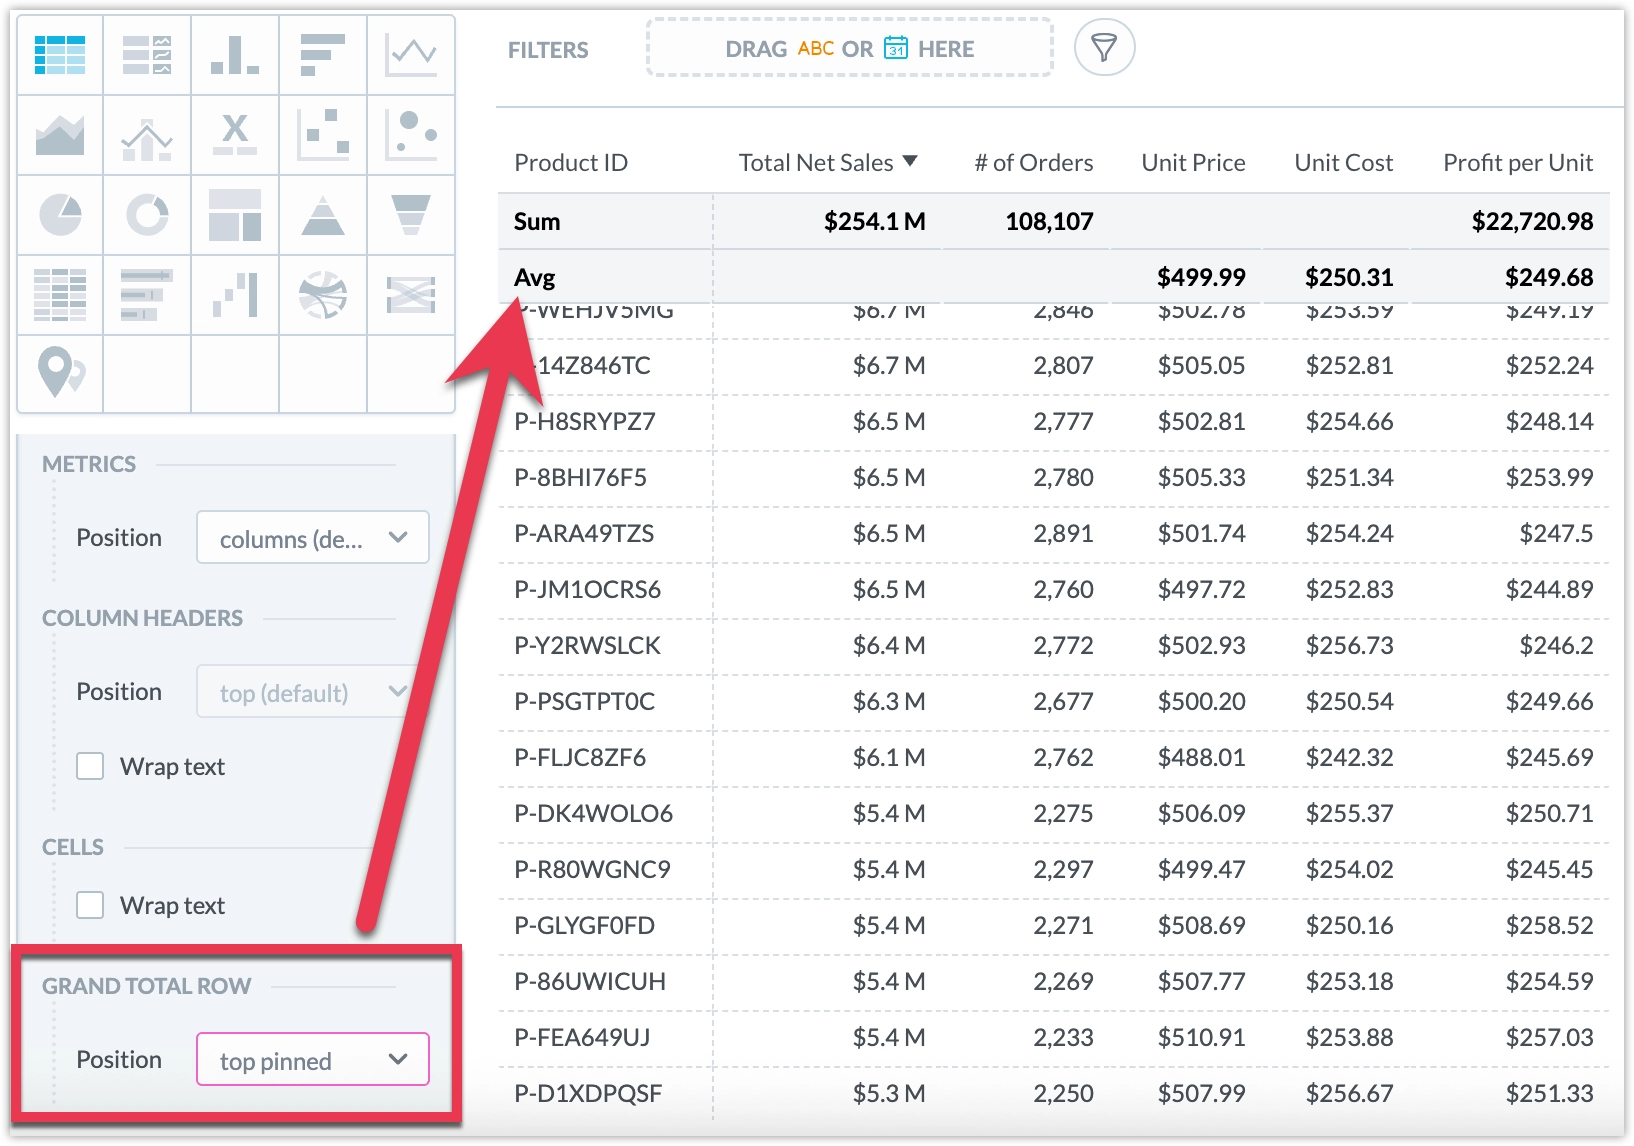This screenshot has width=1634, height=1146.
Task: Click the drag filters placeholder area
Action: tap(848, 48)
